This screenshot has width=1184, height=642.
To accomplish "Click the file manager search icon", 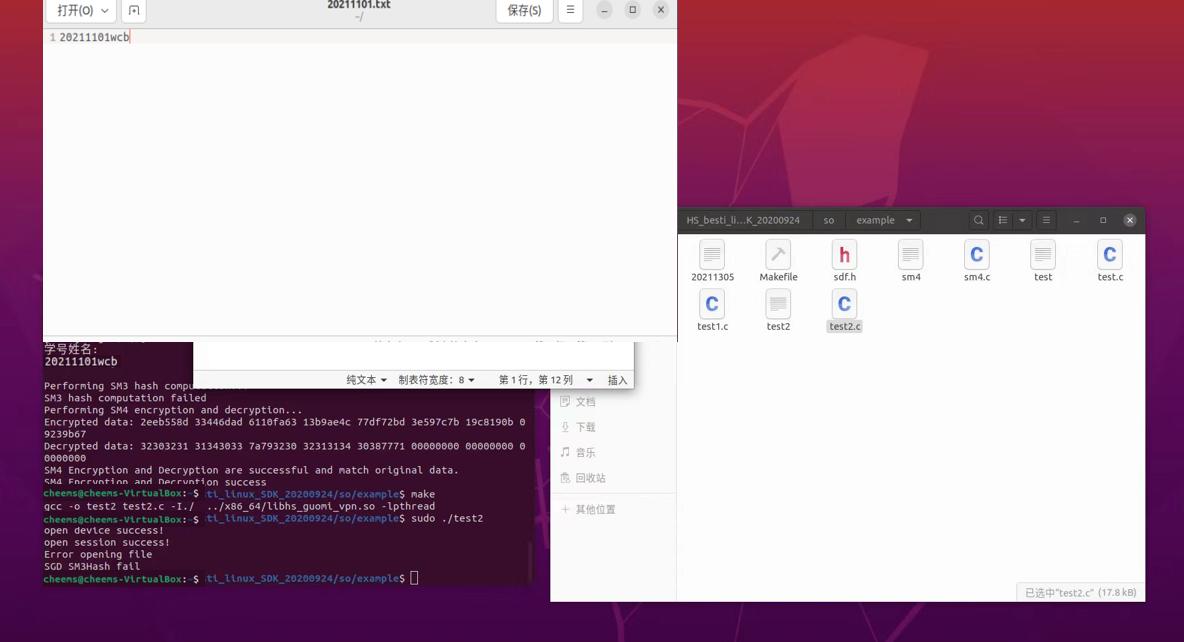I will [x=979, y=221].
